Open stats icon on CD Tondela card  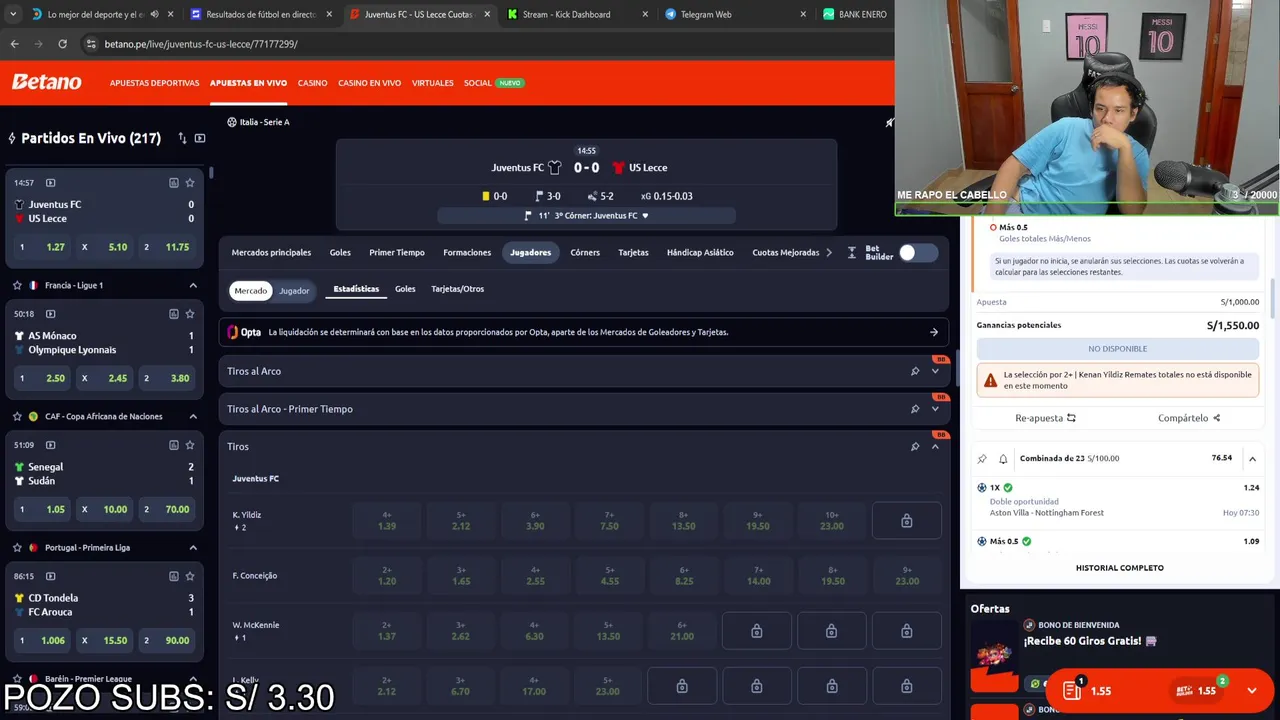(x=173, y=576)
